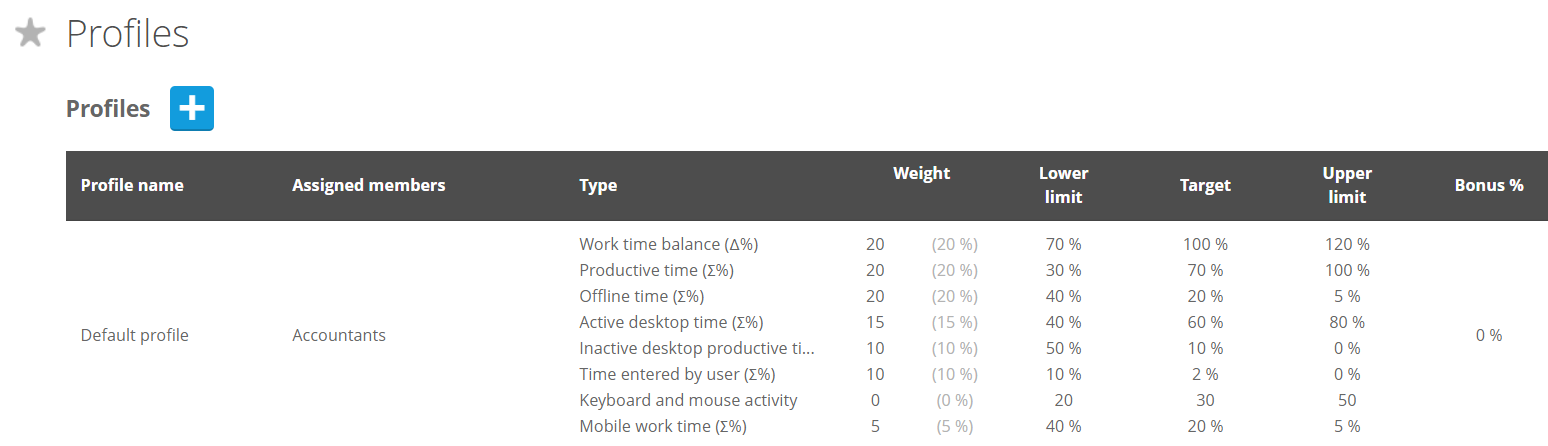
Task: Select Mobile work time type entry
Action: coord(663,426)
